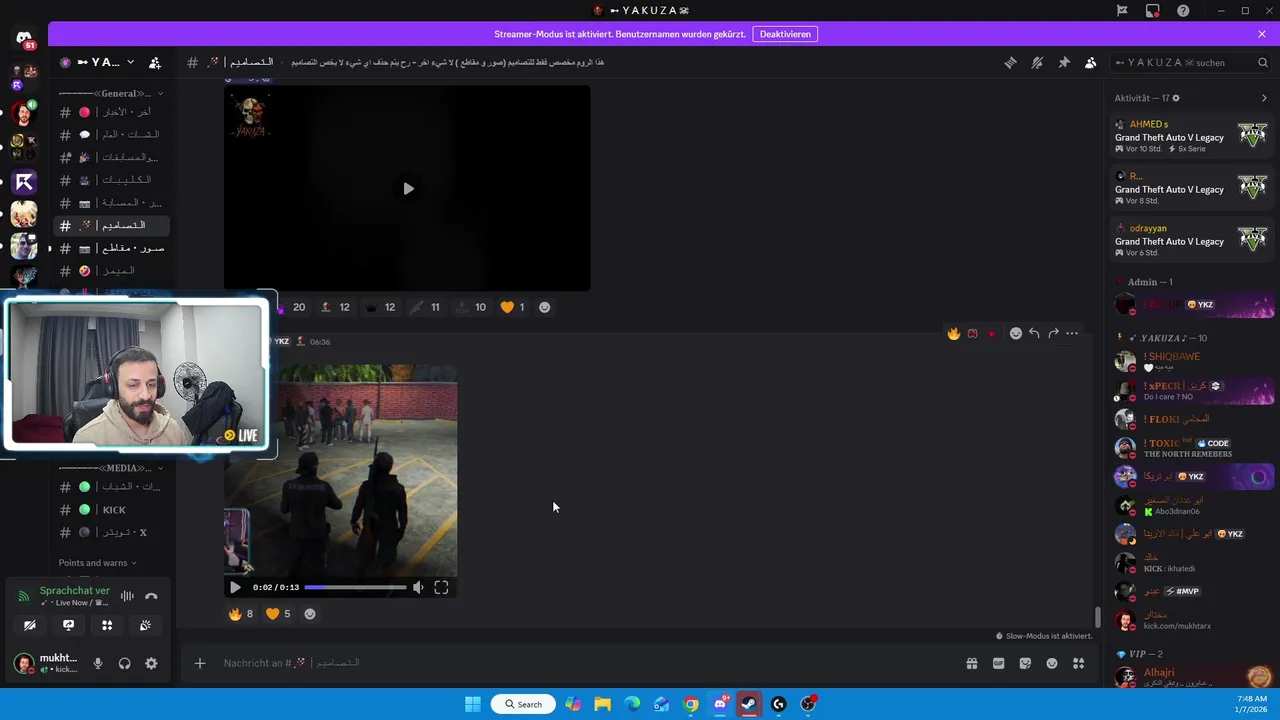Toggle camera on in voice panel

[x=29, y=625]
